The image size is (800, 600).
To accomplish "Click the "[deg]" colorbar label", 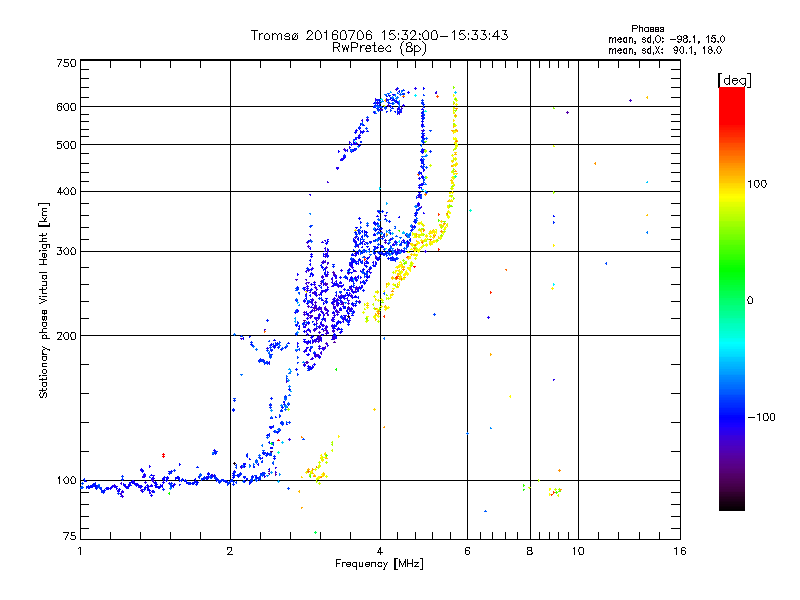I will pyautogui.click(x=734, y=80).
